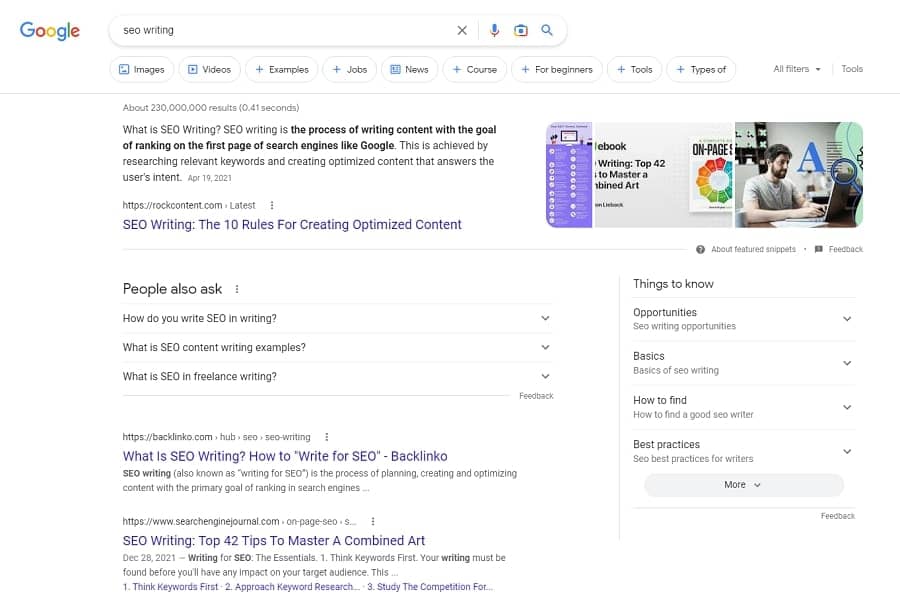Click About featured snippets text
The image size is (900, 596).
753,249
